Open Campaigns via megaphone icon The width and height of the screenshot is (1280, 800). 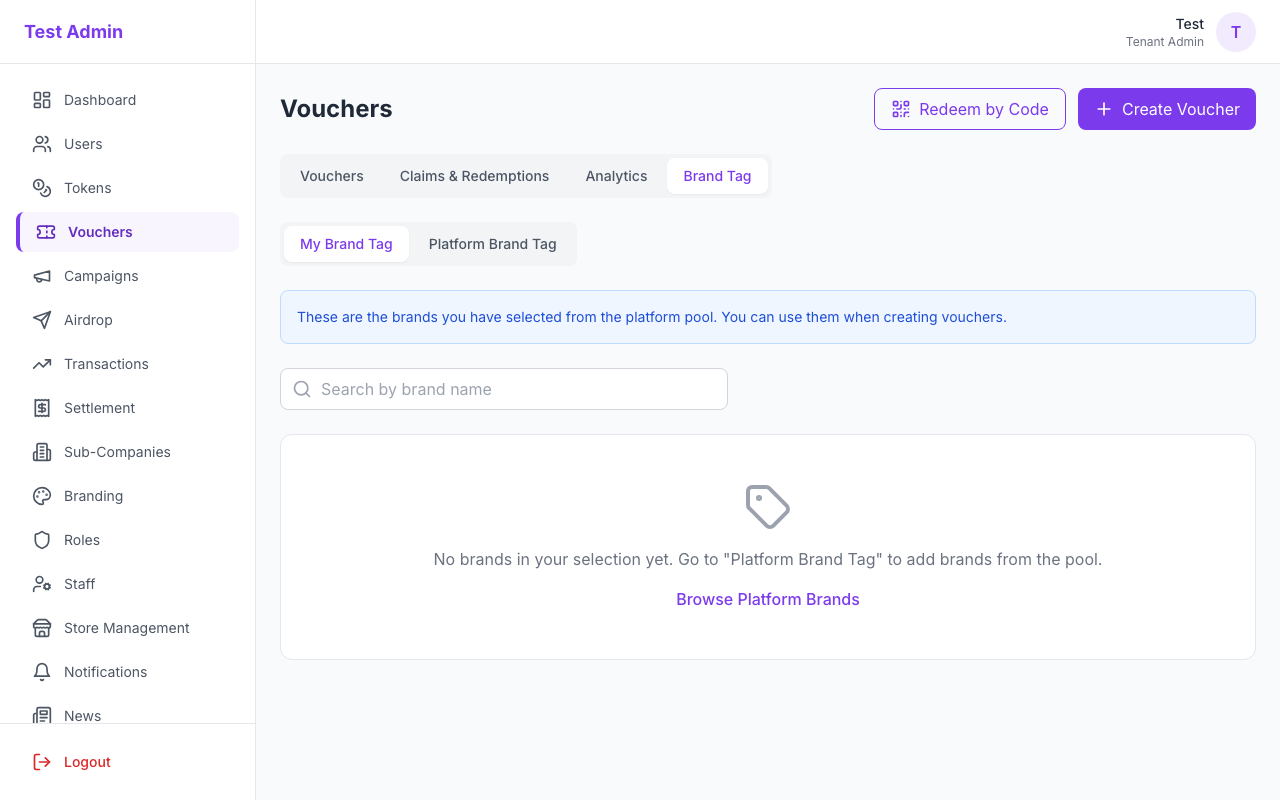tap(42, 276)
